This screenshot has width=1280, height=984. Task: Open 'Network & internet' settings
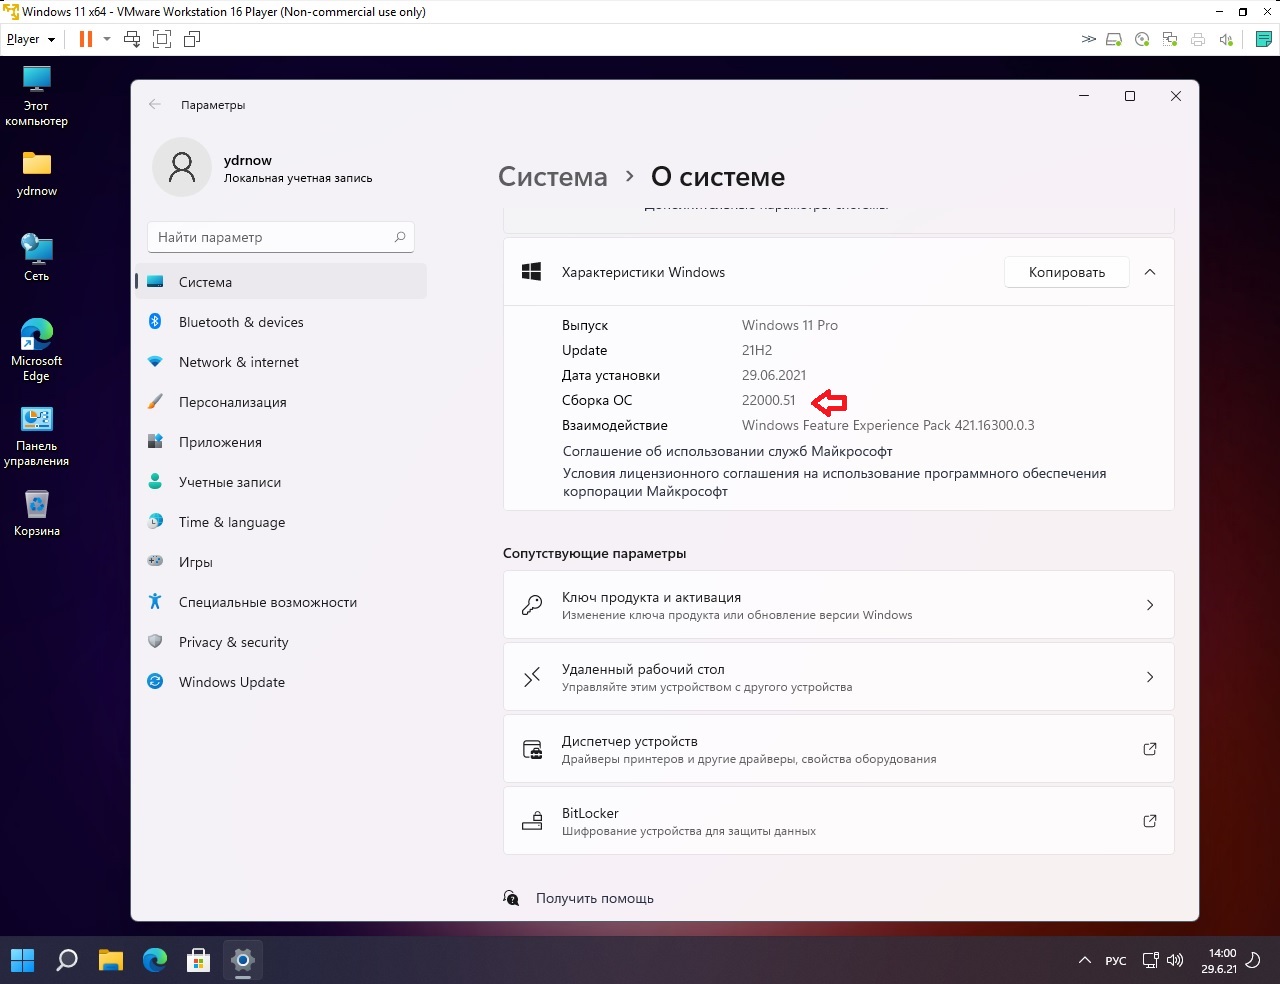coord(281,362)
